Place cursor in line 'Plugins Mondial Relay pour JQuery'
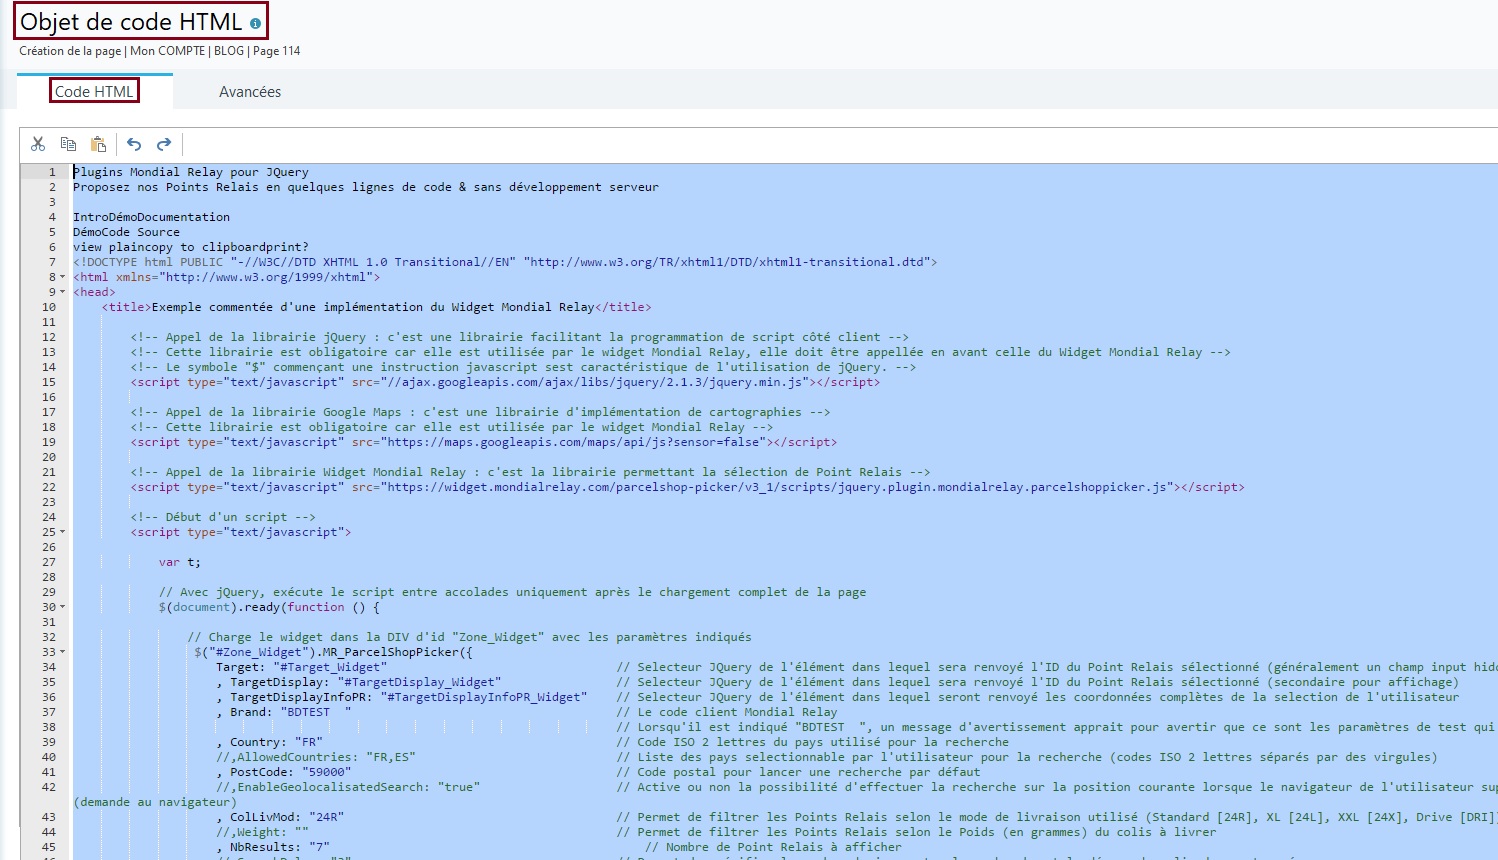This screenshot has height=860, width=1498. coord(191,172)
